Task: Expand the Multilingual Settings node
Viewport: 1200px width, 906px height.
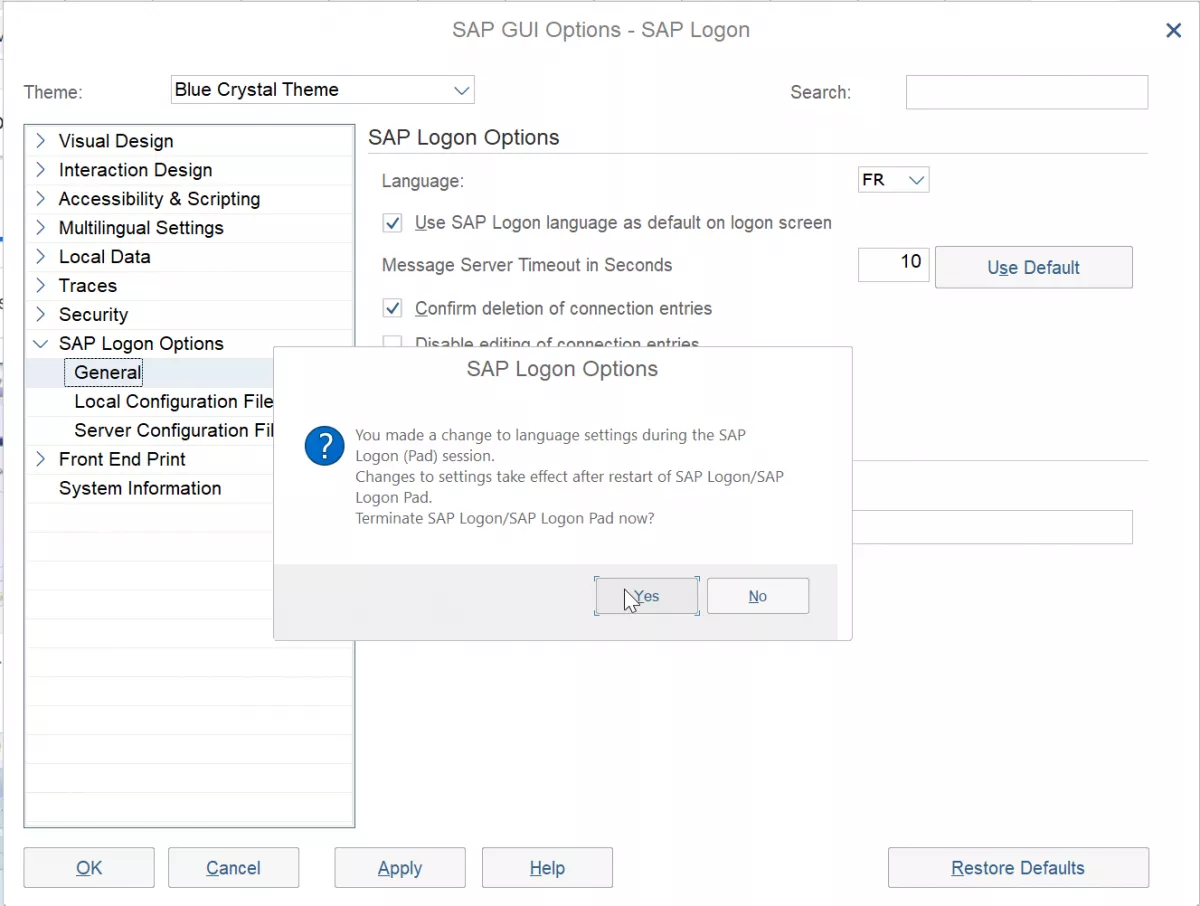Action: pos(40,228)
